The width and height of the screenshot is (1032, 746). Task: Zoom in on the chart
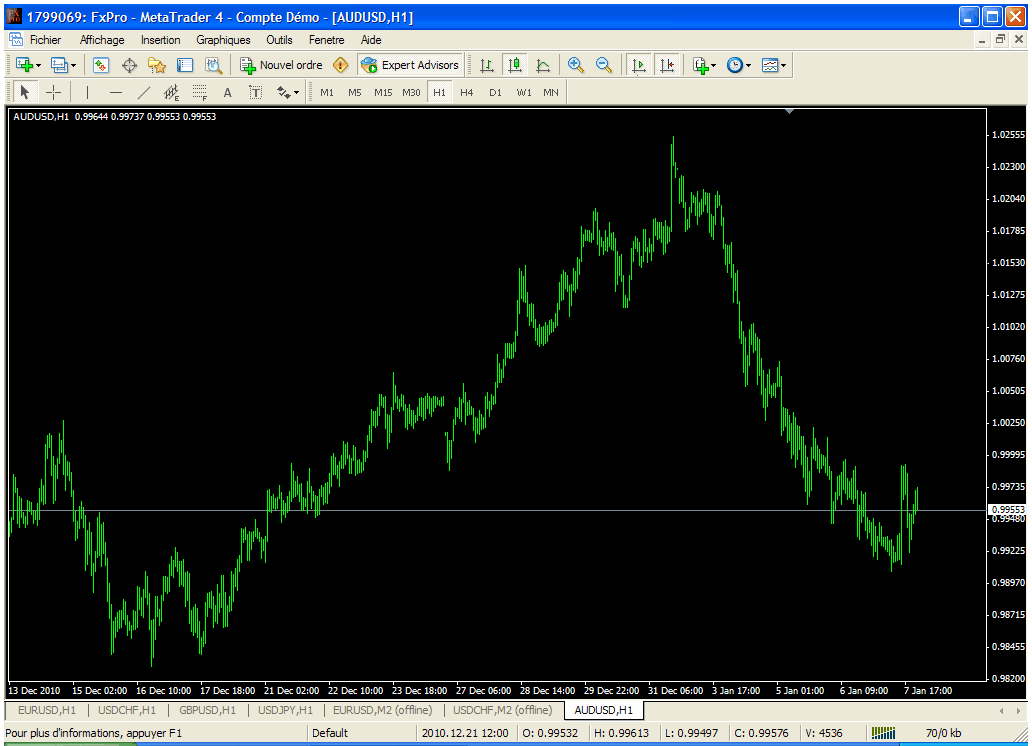pyautogui.click(x=576, y=65)
